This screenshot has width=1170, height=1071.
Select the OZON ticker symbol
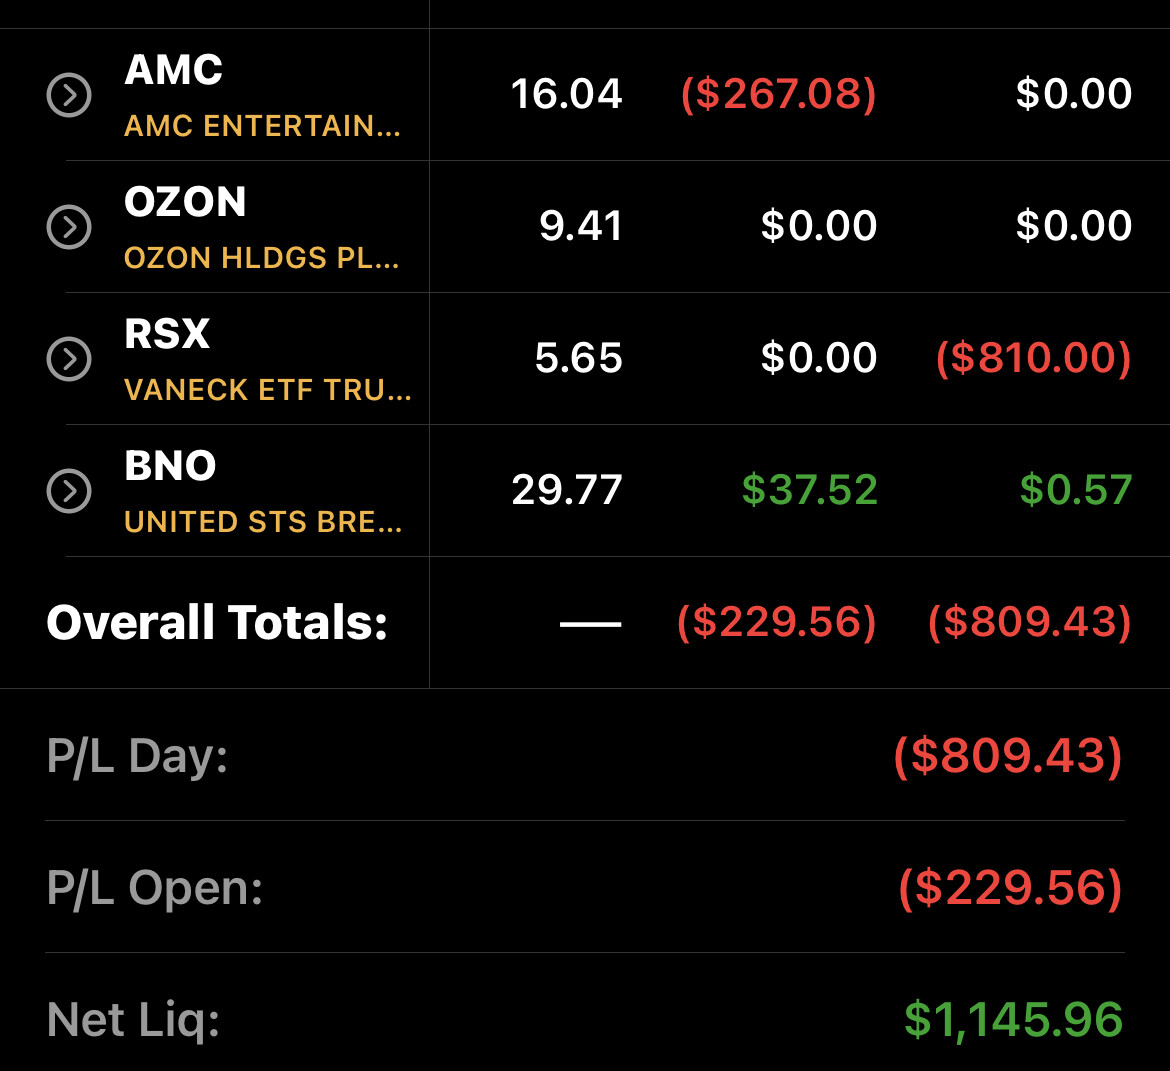pyautogui.click(x=185, y=202)
